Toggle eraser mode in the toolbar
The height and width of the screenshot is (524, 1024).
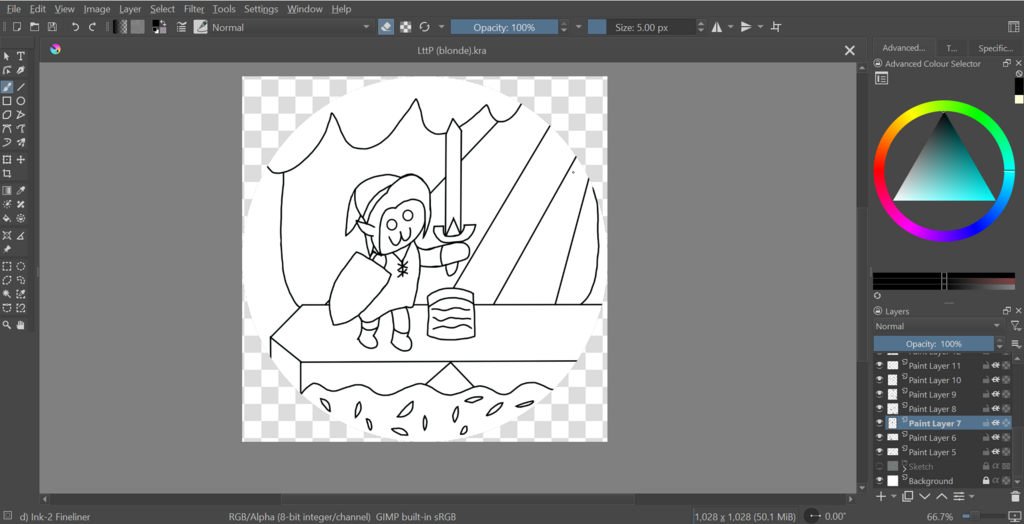tap(386, 27)
